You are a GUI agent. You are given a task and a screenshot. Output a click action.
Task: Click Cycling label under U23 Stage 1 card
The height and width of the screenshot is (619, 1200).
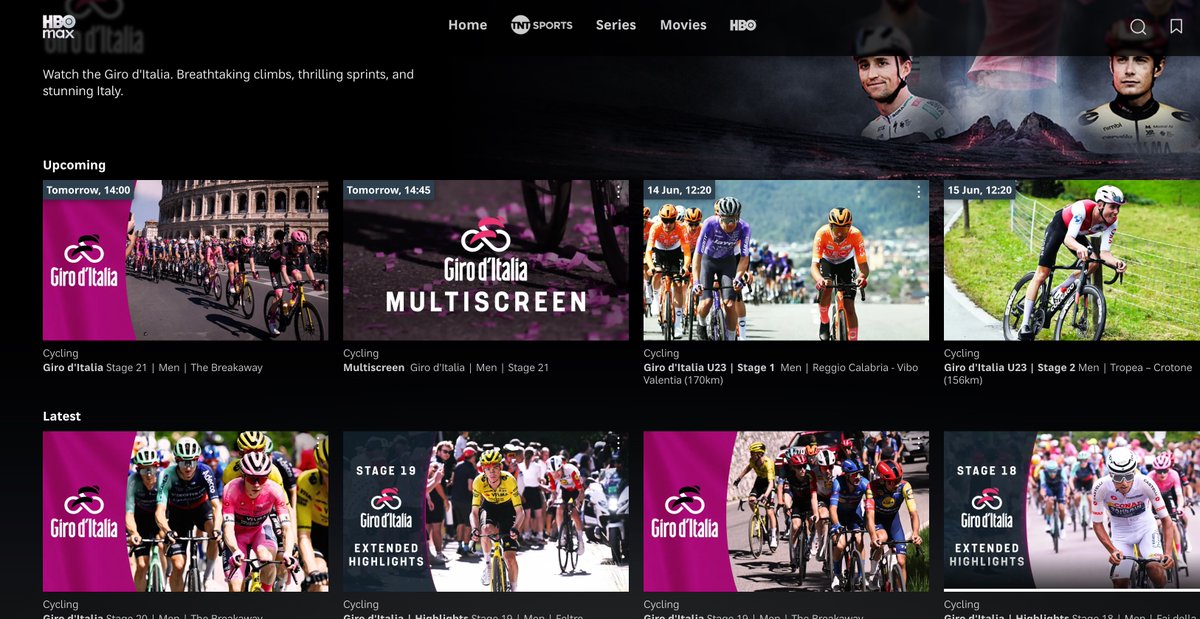[661, 353]
